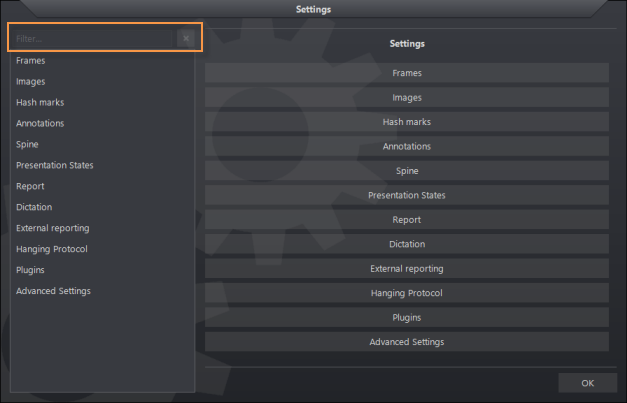Select Dictation from the sidebar list
Image resolution: width=627 pixels, height=403 pixels.
coord(34,208)
